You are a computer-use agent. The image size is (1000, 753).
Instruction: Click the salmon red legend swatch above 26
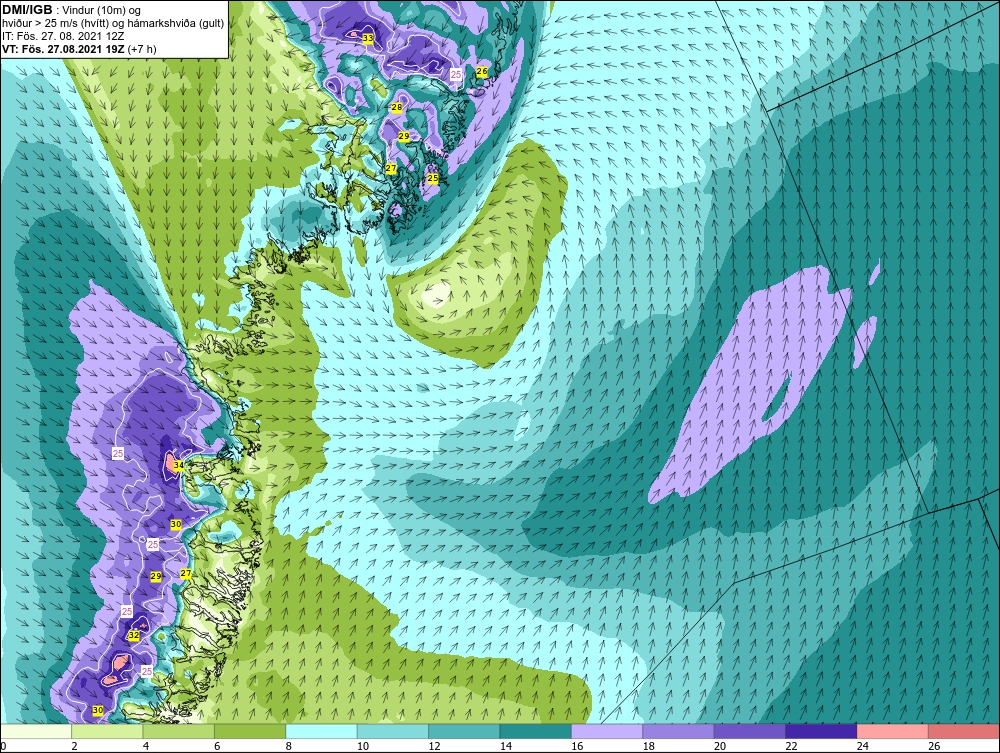coord(964,731)
